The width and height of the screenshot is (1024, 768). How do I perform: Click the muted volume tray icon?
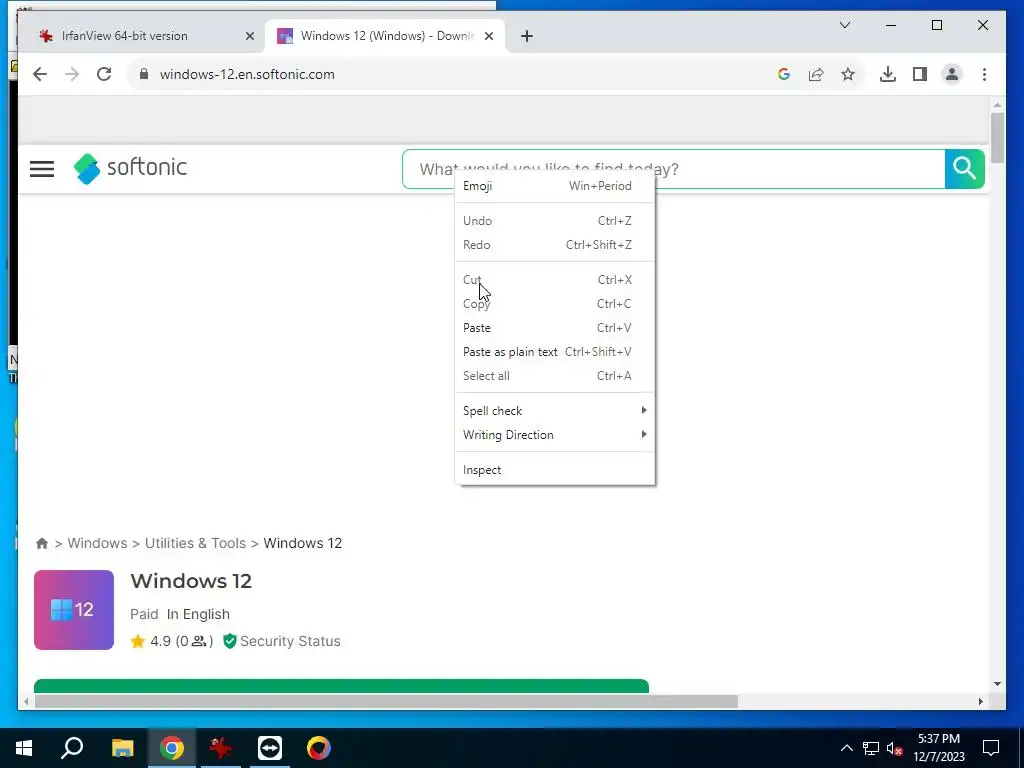895,748
